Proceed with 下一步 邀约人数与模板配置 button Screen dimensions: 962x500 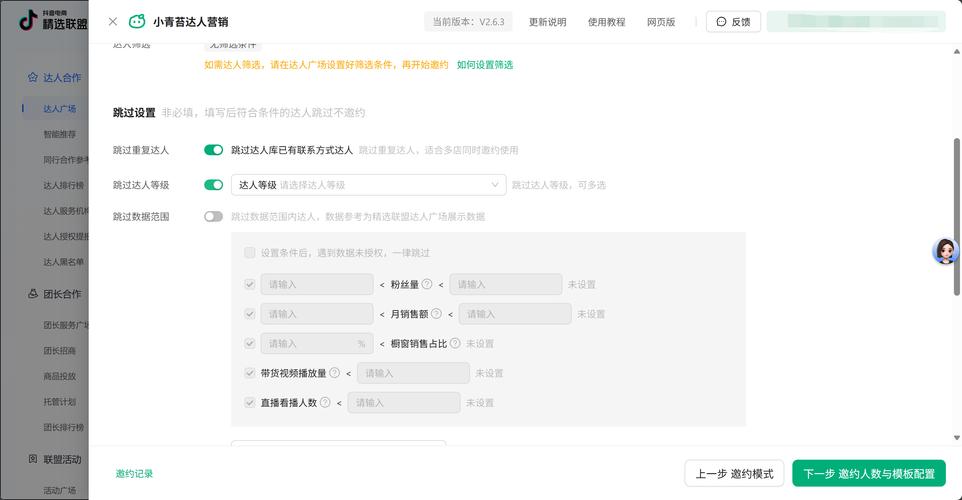(x=869, y=474)
